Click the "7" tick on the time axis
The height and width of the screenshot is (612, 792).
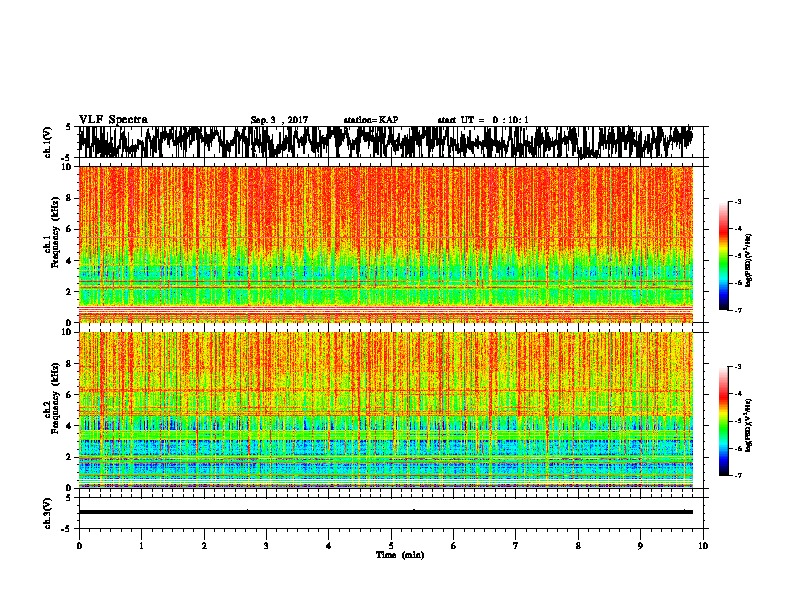click(516, 546)
